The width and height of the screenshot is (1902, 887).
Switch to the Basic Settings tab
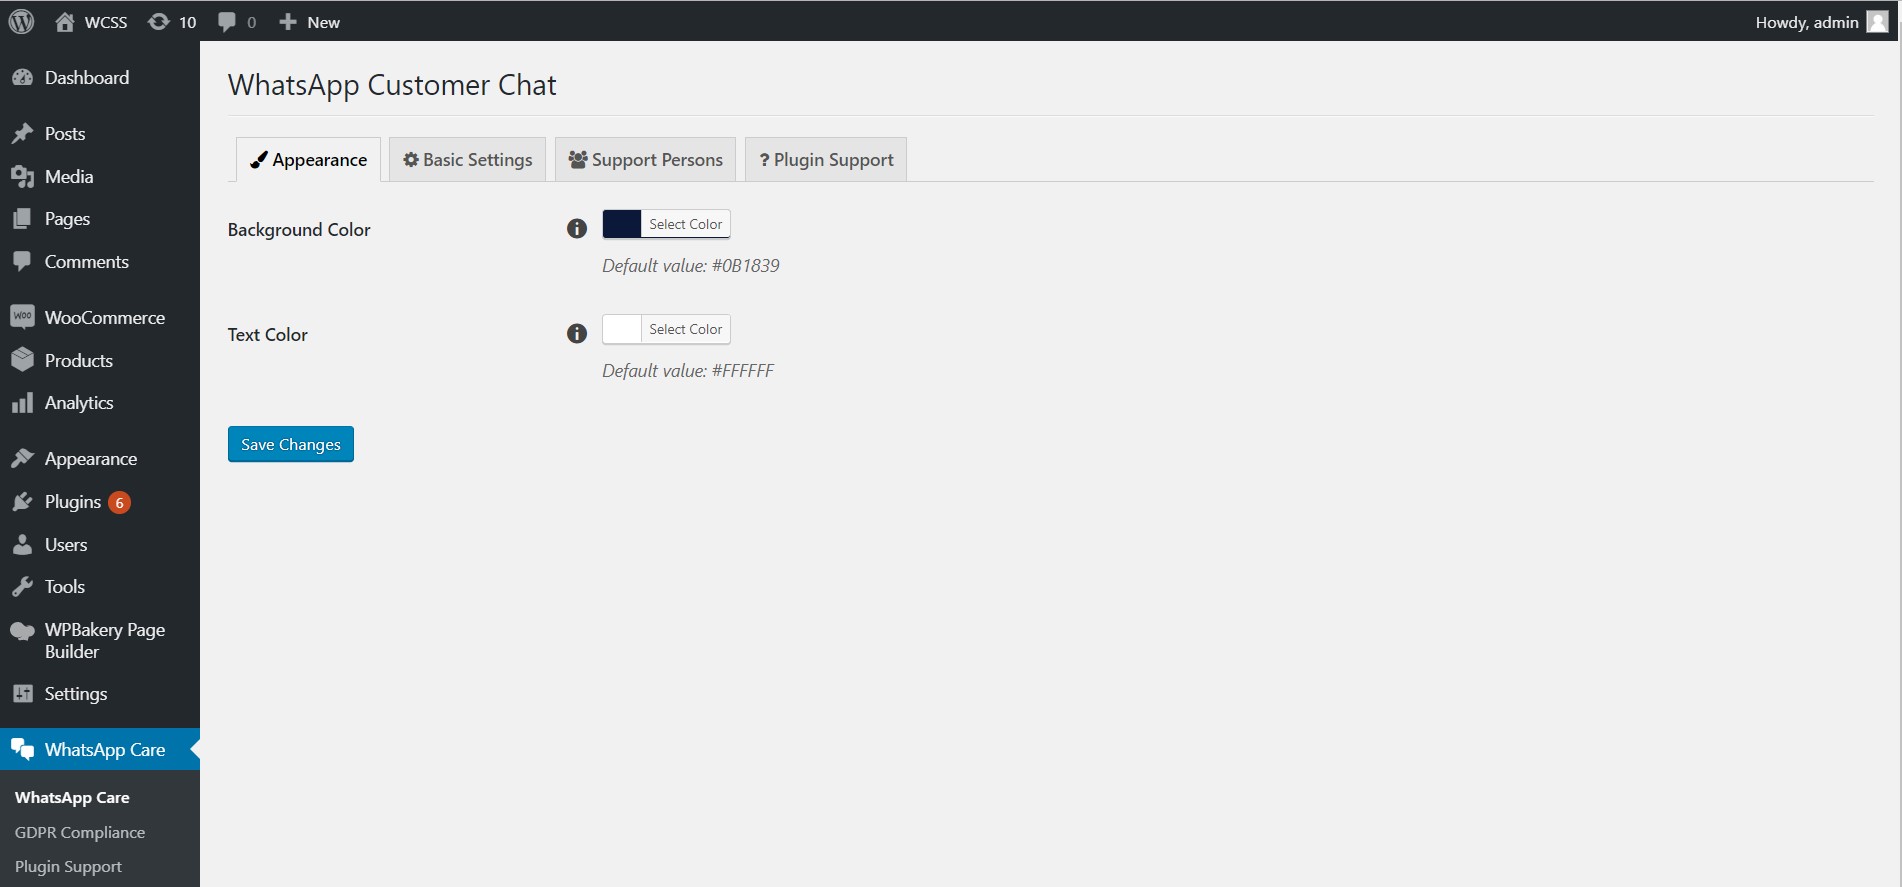click(x=467, y=160)
